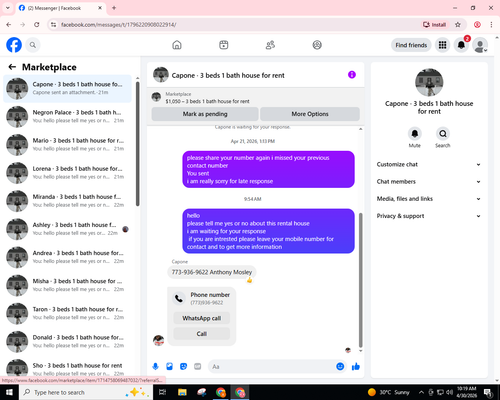The height and width of the screenshot is (400, 500).
Task: Click More Options button
Action: pyautogui.click(x=310, y=114)
